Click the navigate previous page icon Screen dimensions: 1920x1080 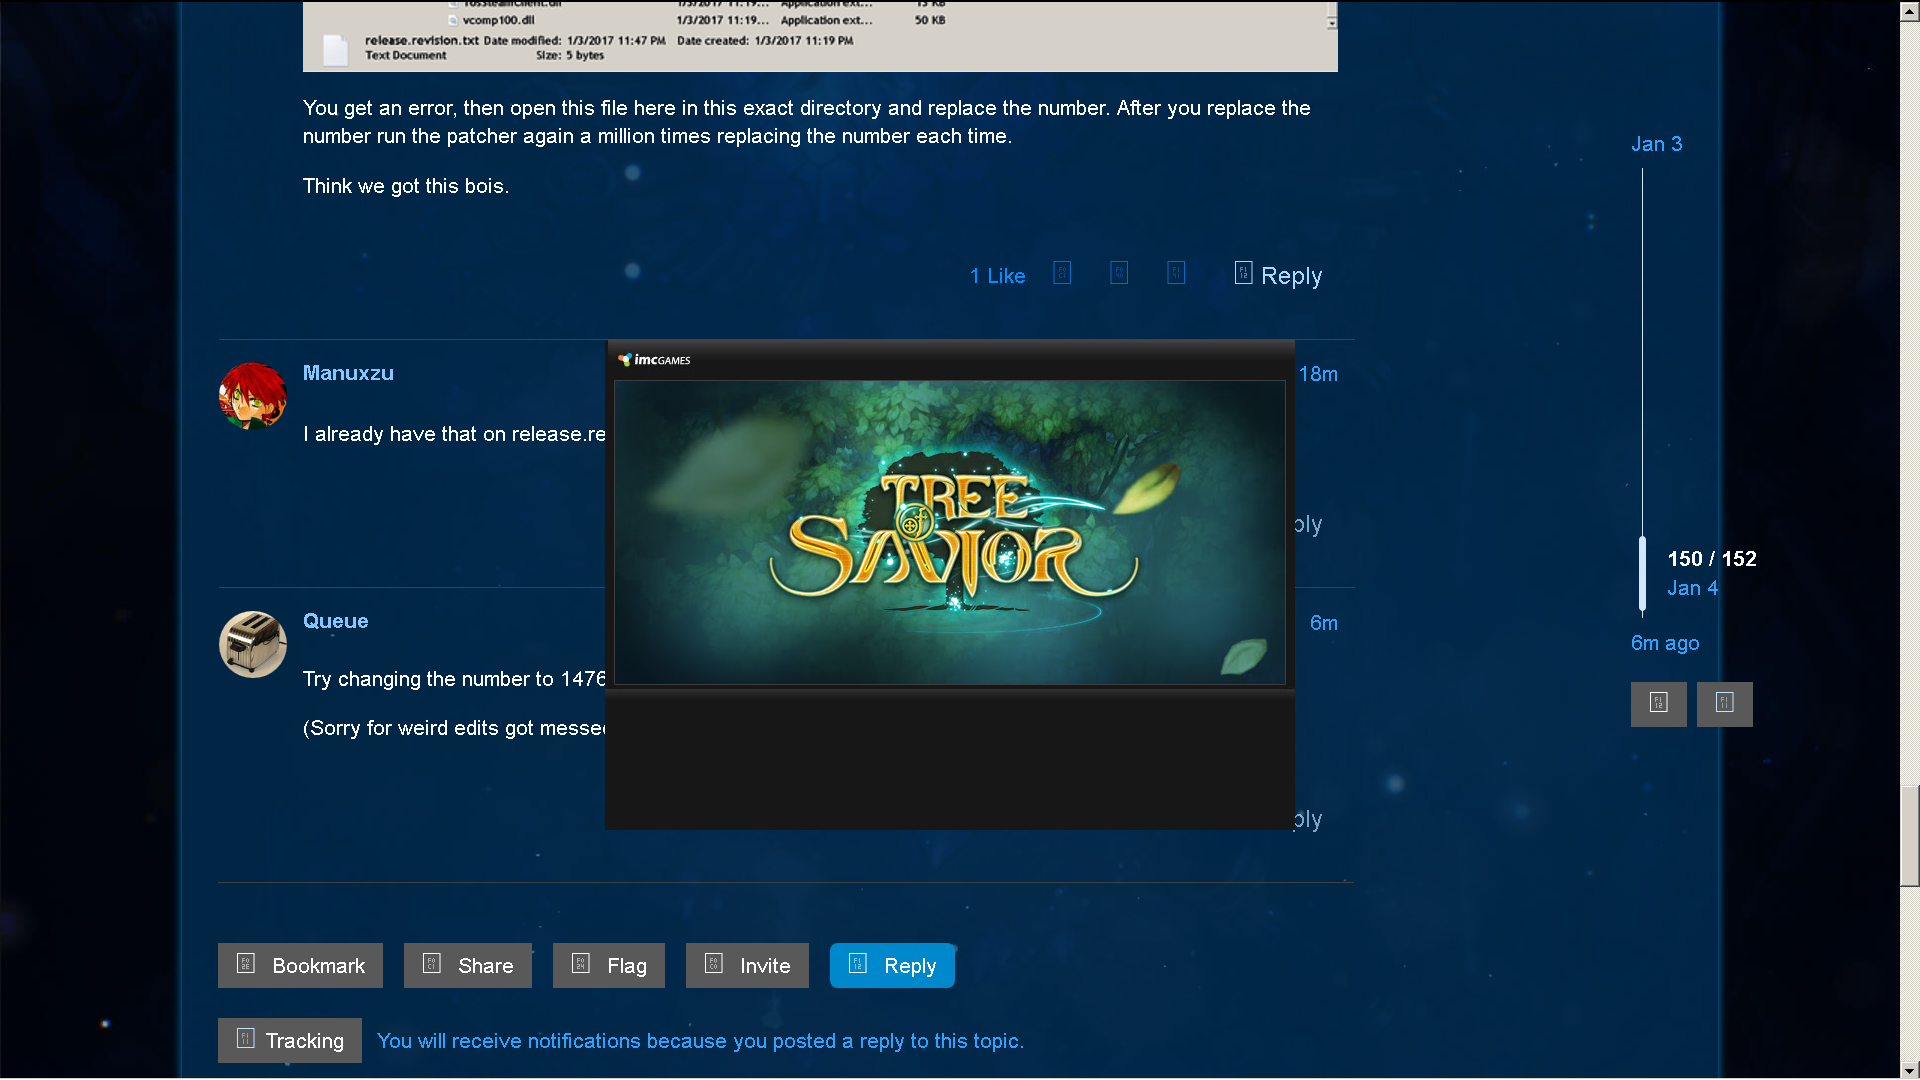(x=1659, y=703)
